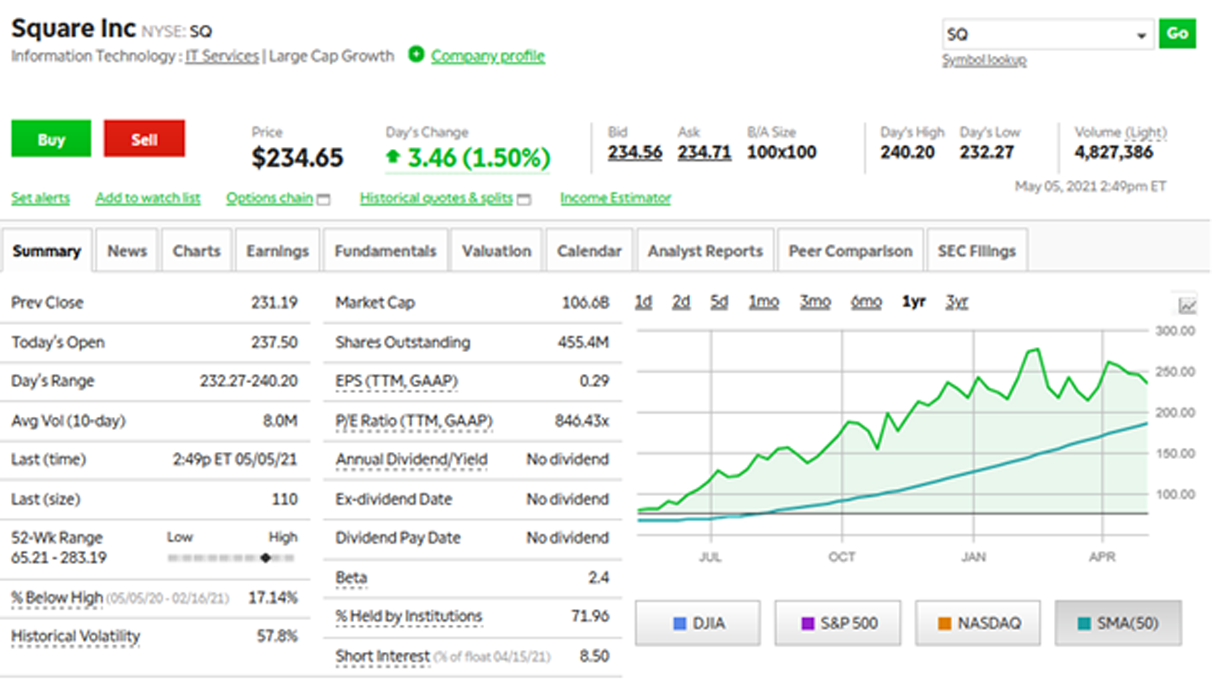Click the Set alerts link
1212x691 pixels.
pos(41,198)
